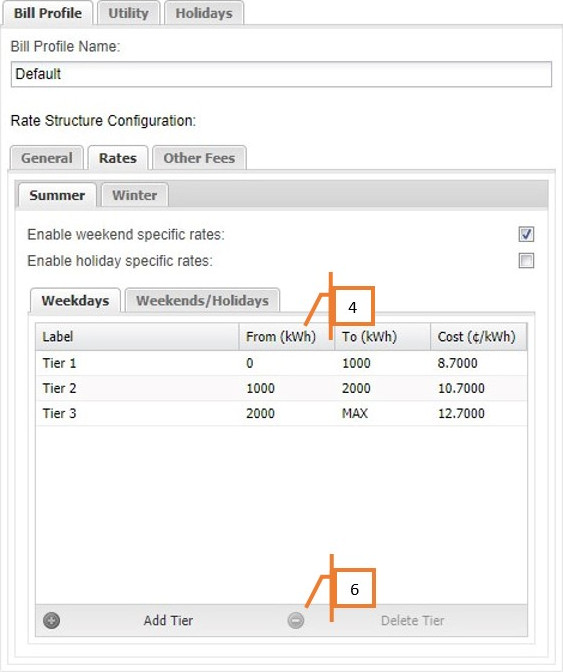Select the Bill Profile tab
This screenshot has width=563, height=672.
[x=48, y=13]
